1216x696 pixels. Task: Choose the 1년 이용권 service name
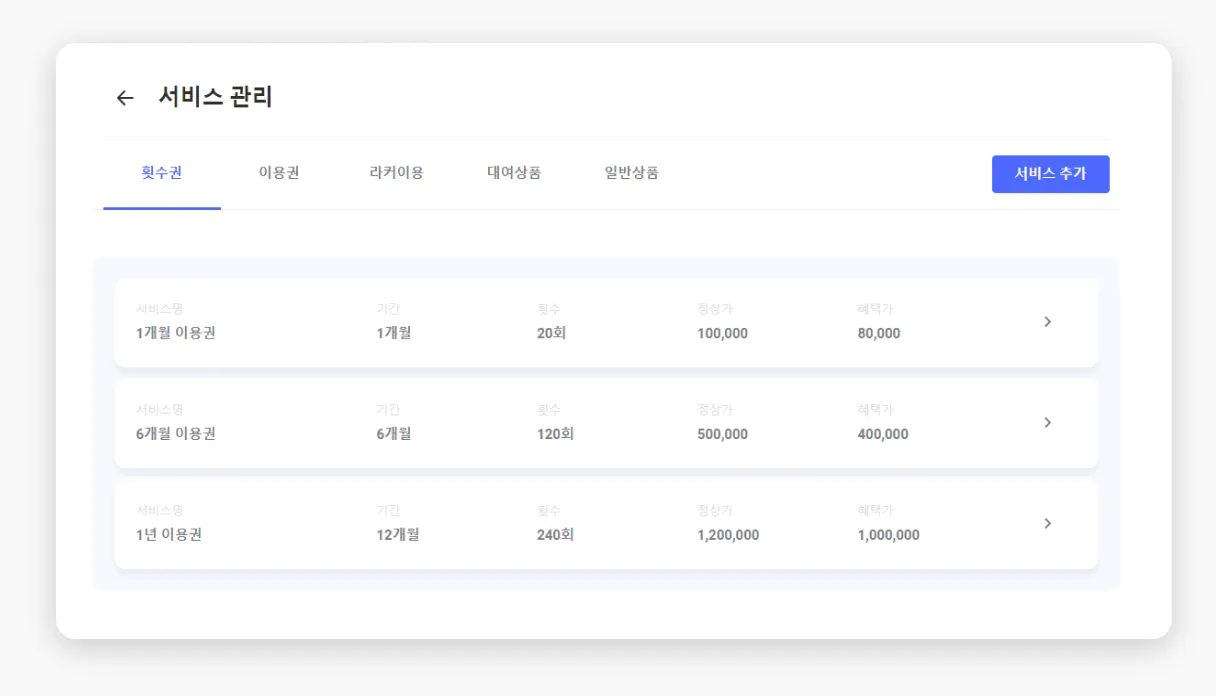point(169,536)
